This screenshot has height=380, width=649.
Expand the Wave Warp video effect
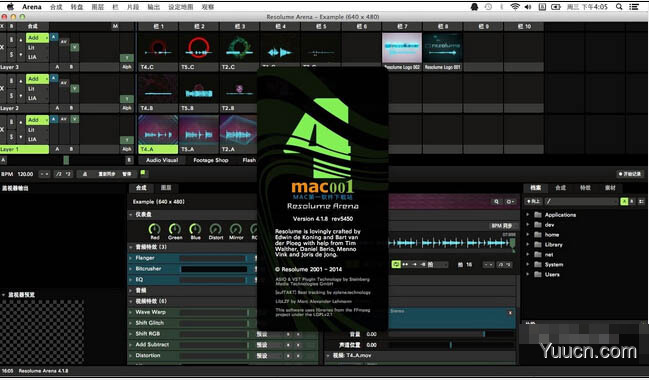tap(131, 312)
